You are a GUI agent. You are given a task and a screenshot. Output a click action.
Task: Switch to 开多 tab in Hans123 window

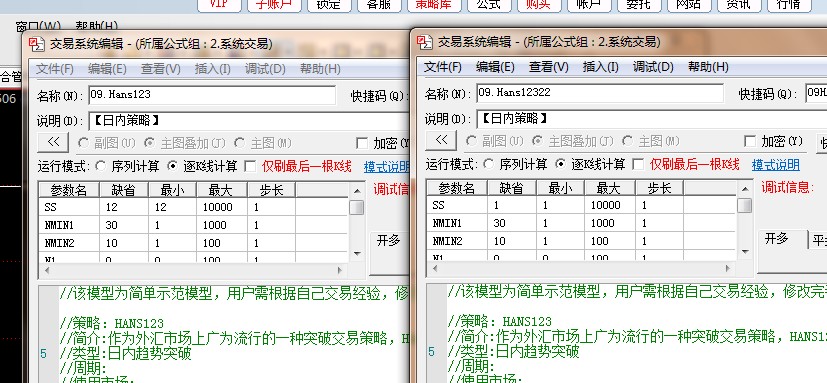pos(389,241)
